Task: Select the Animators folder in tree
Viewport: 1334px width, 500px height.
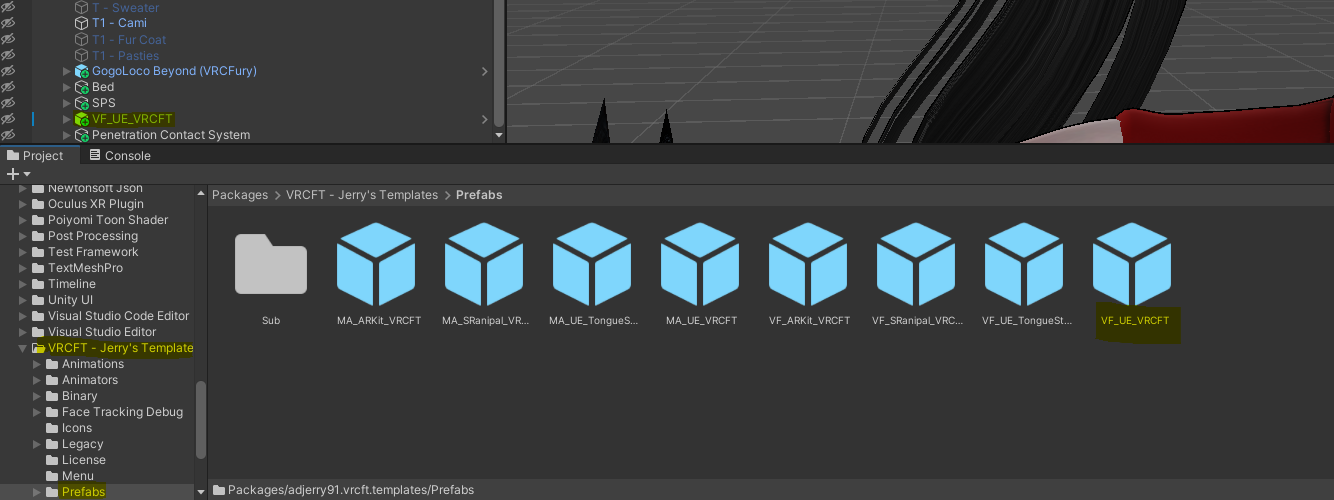Action: 90,380
